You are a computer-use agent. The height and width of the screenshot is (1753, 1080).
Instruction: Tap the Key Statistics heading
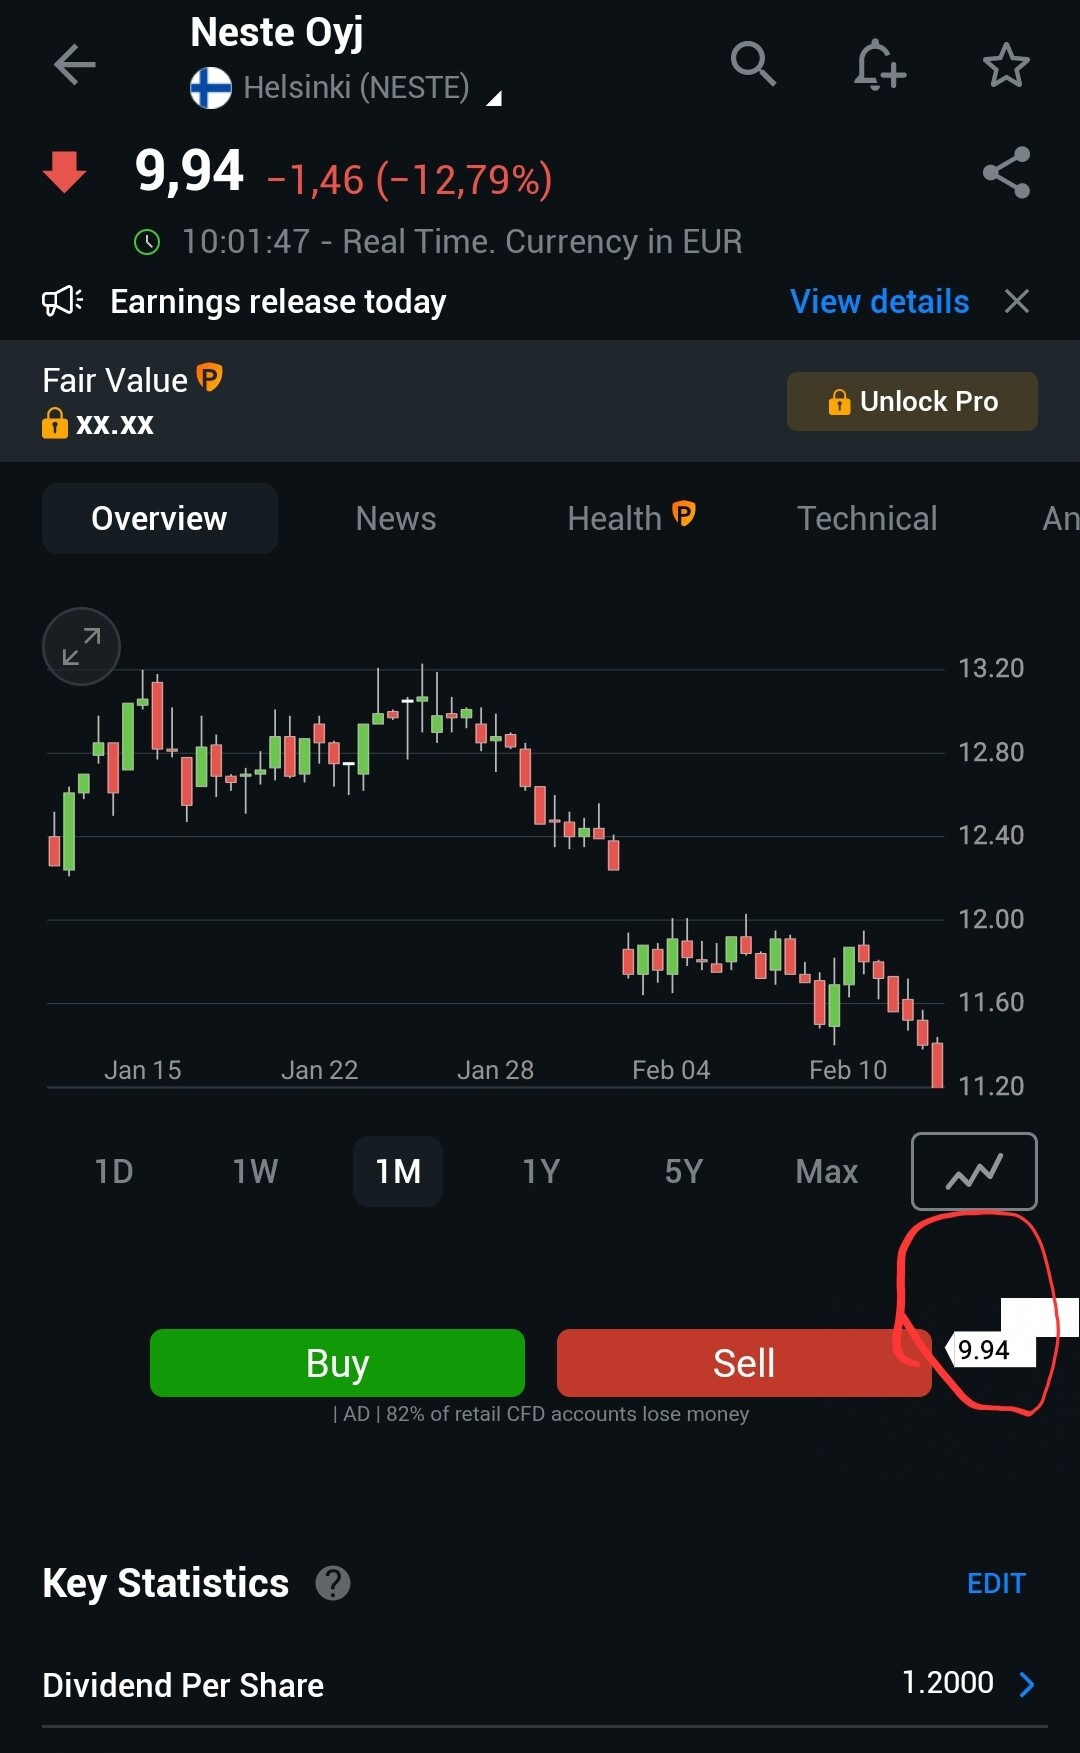(166, 1583)
